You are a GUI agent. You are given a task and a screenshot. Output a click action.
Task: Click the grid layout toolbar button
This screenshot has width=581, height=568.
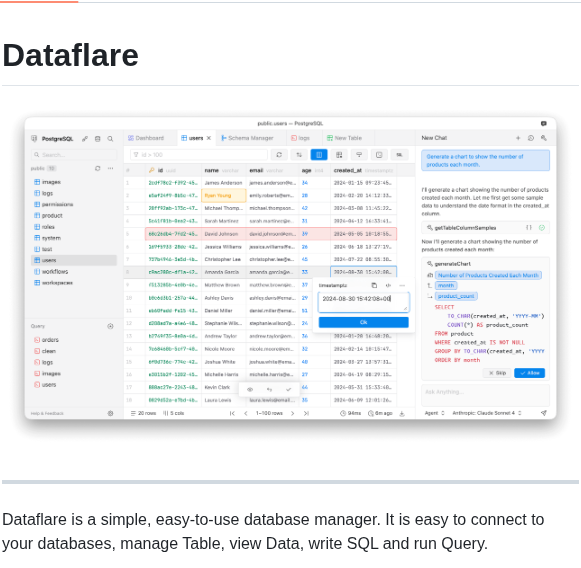[339, 155]
